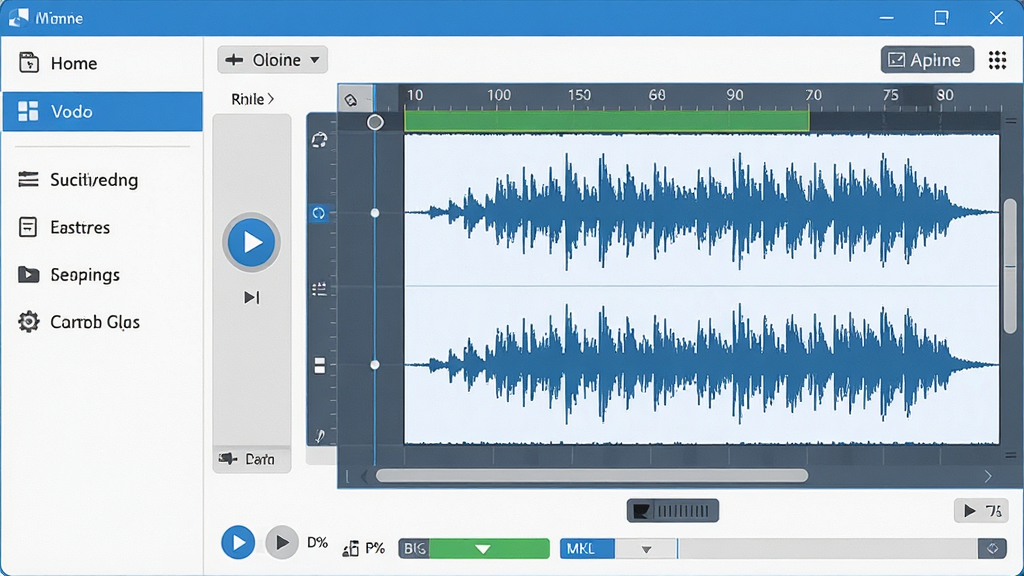The image size is (1024, 576).
Task: Click the icon next to P%
Action: coord(351,549)
